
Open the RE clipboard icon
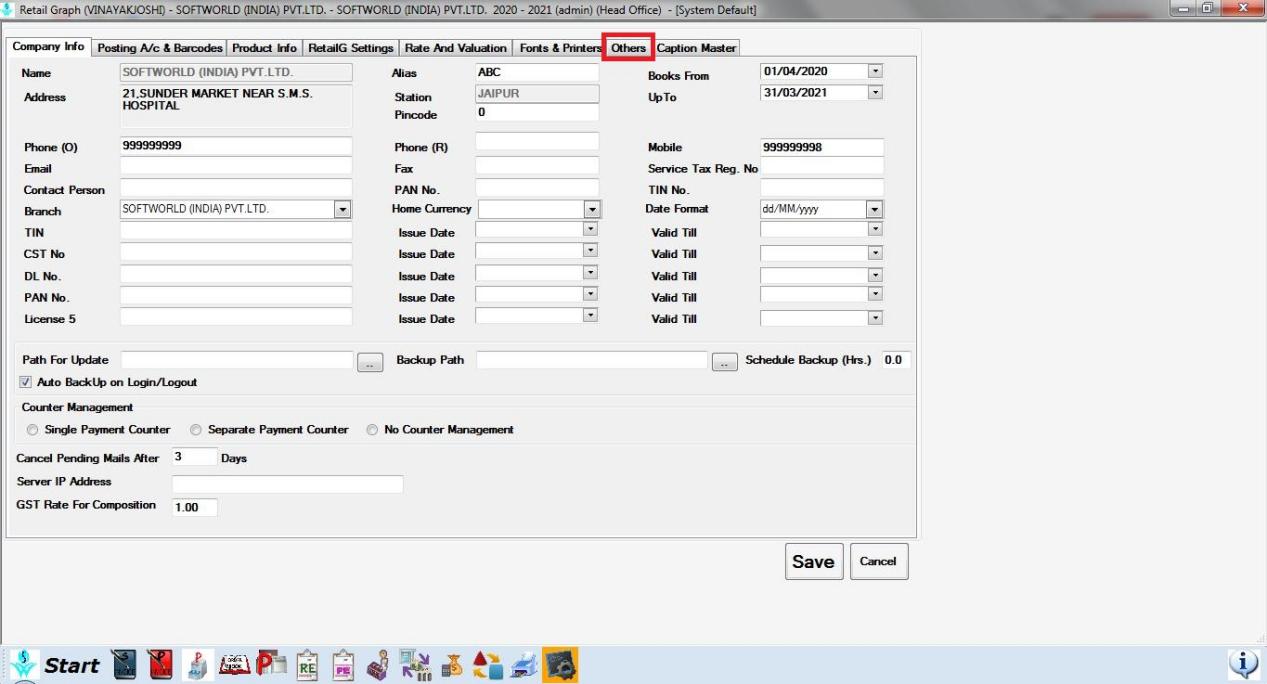pyautogui.click(x=307, y=666)
